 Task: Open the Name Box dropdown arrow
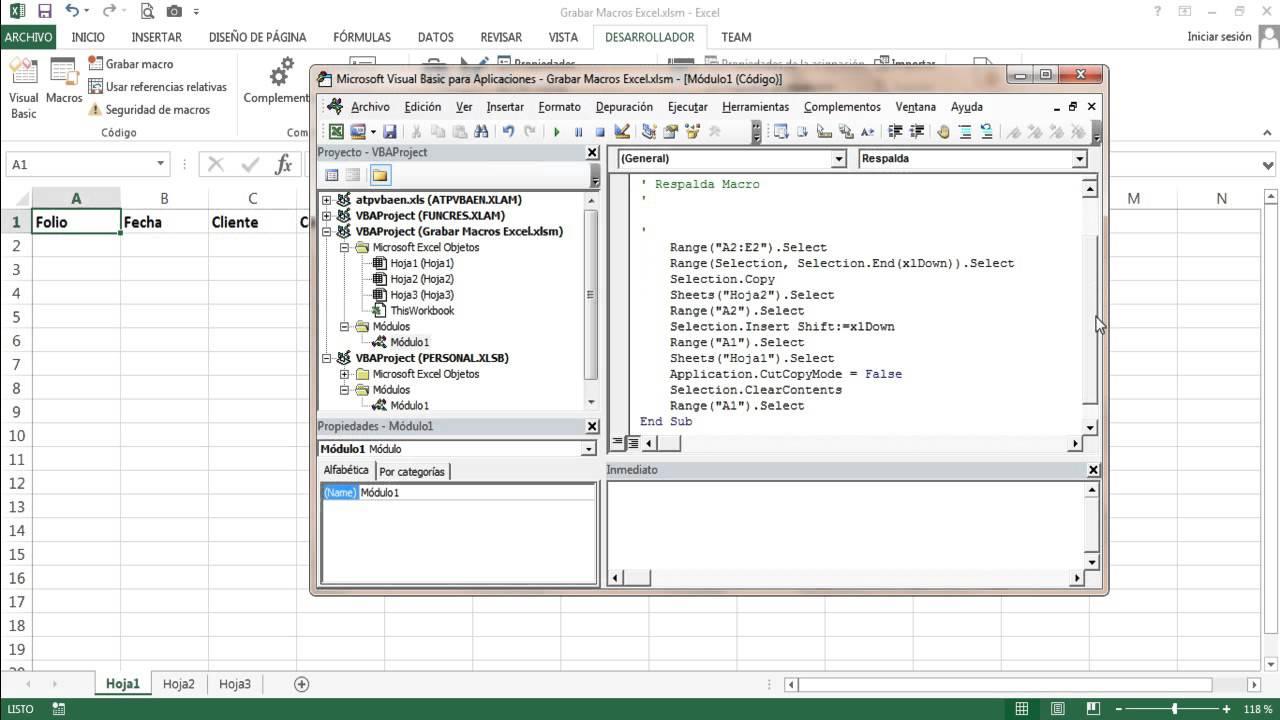click(160, 164)
